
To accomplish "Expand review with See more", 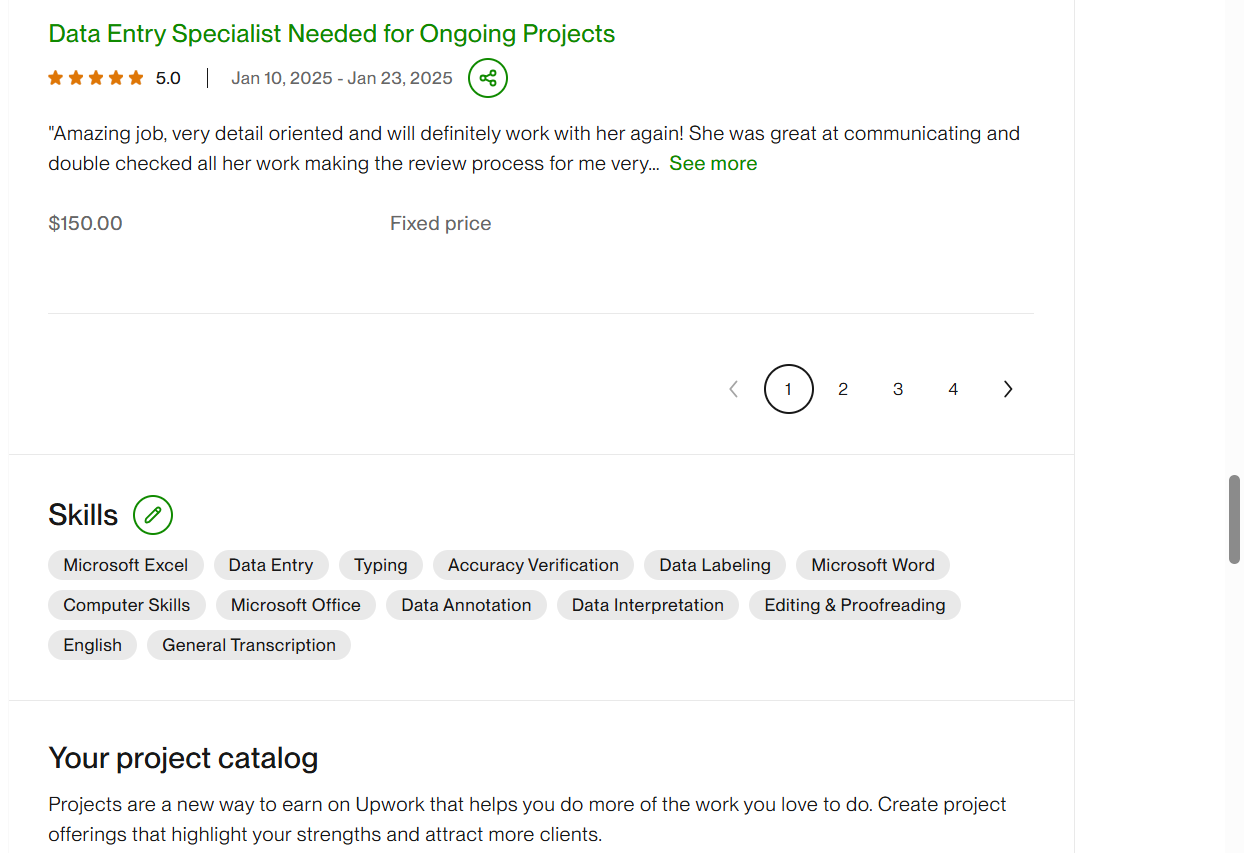I will 713,163.
